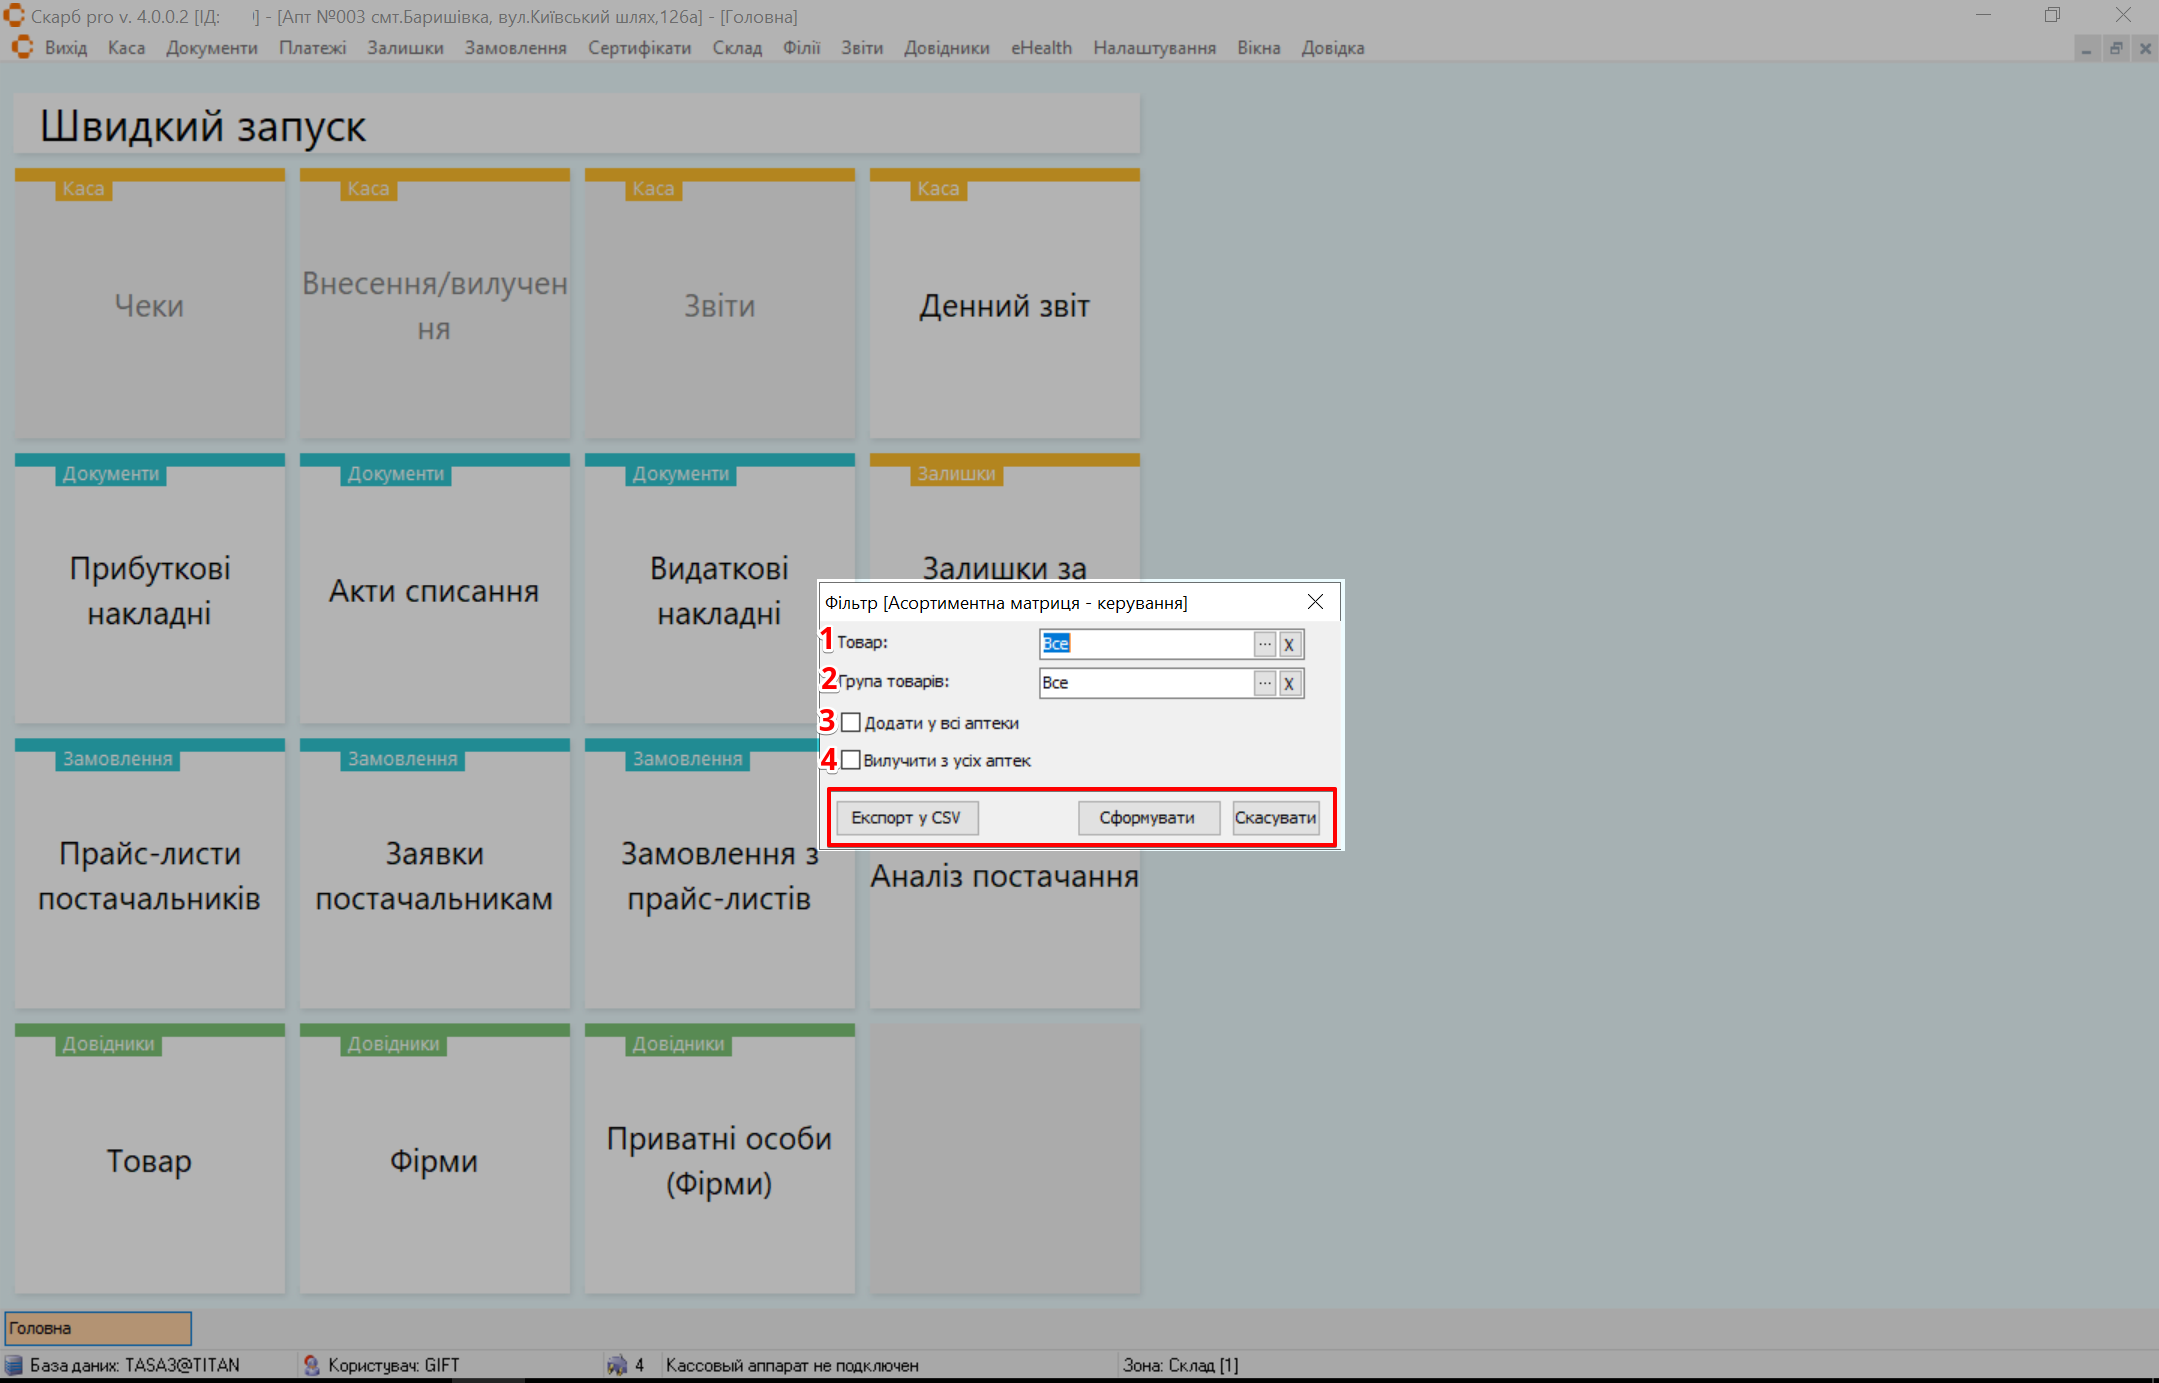Open the eHealth menu
2159x1383 pixels.
pos(1041,48)
